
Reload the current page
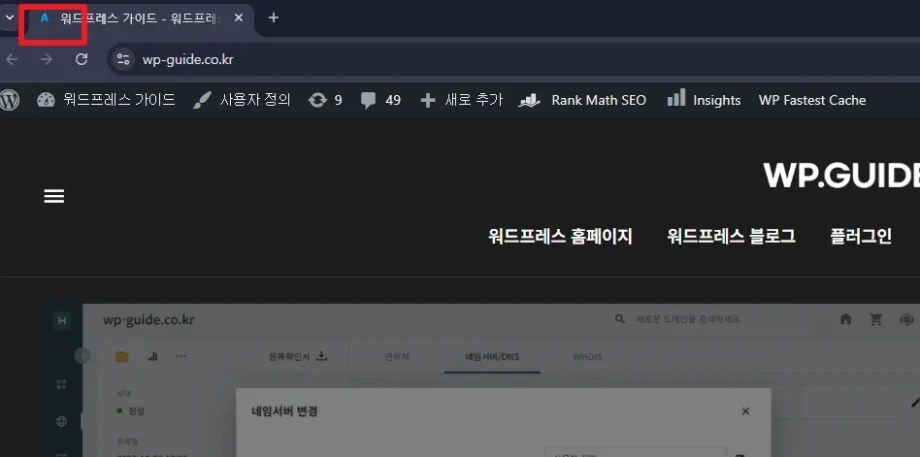point(82,59)
